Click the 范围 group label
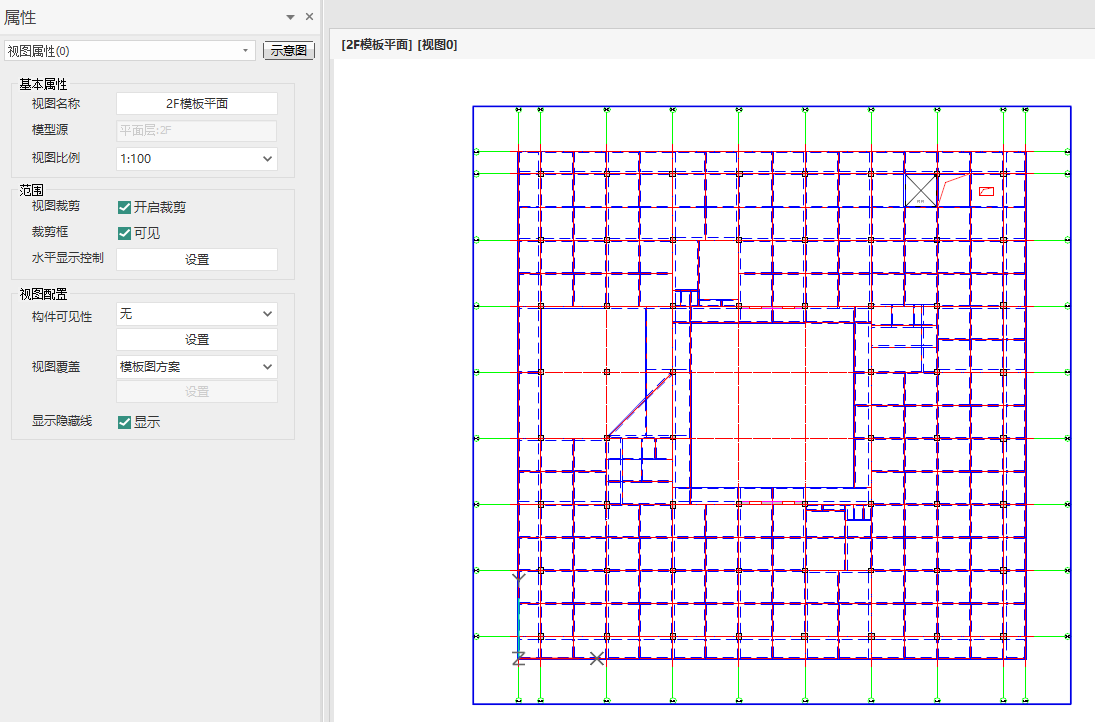The width and height of the screenshot is (1095, 722). (x=31, y=190)
